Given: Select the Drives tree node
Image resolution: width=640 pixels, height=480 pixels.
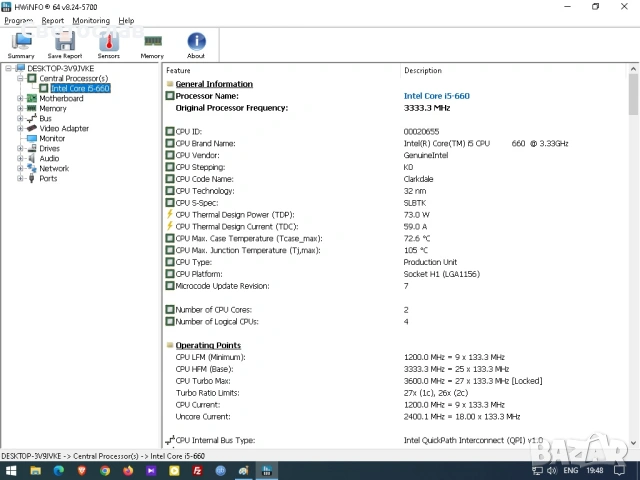Looking at the screenshot, I should click(49, 149).
